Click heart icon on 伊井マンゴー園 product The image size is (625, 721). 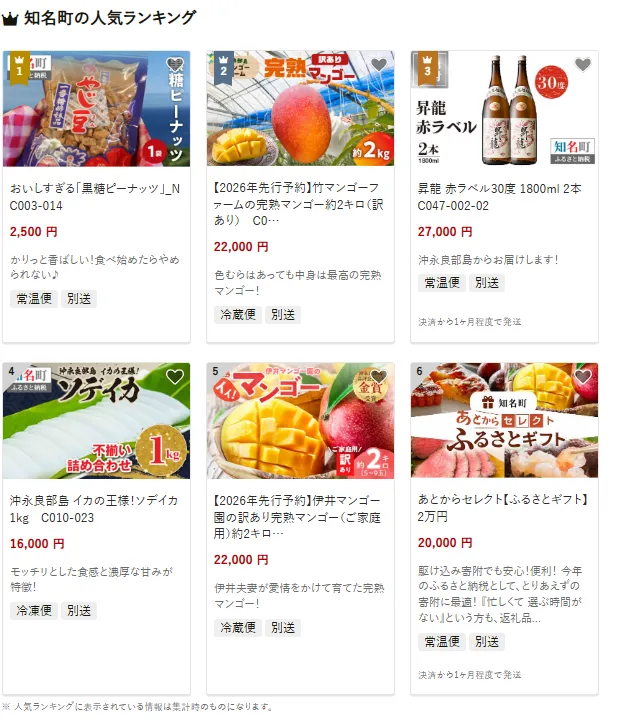tap(379, 377)
